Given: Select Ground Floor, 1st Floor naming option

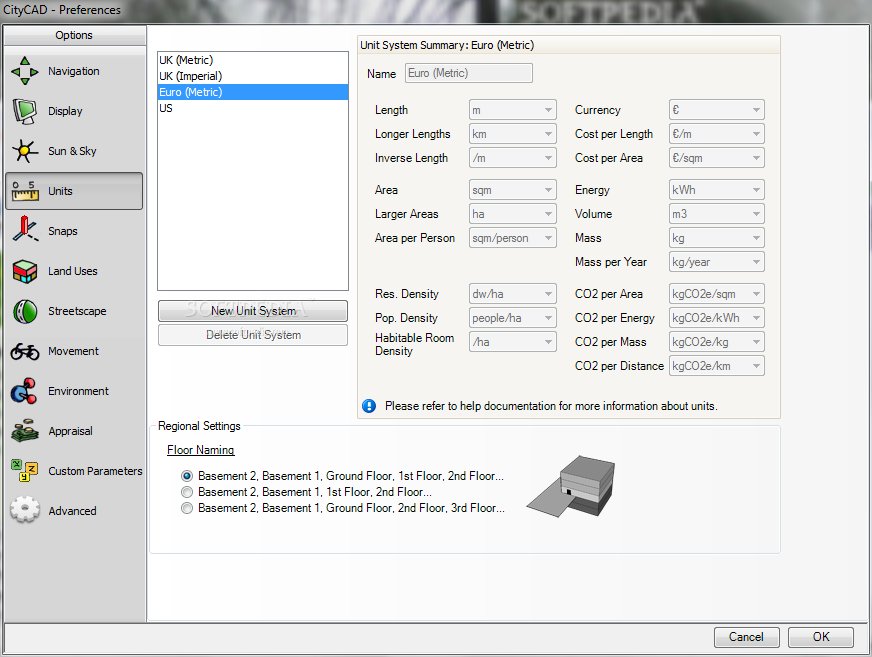Looking at the screenshot, I should tap(187, 476).
